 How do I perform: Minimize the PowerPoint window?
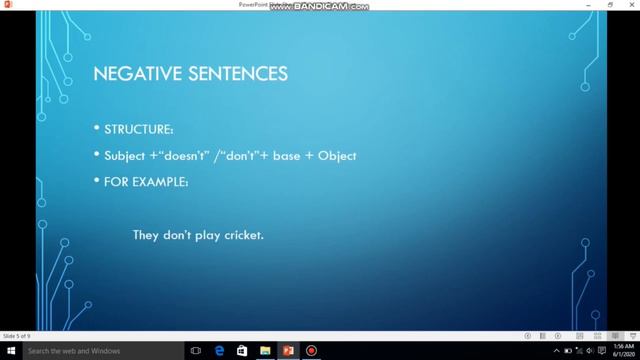[x=588, y=5]
